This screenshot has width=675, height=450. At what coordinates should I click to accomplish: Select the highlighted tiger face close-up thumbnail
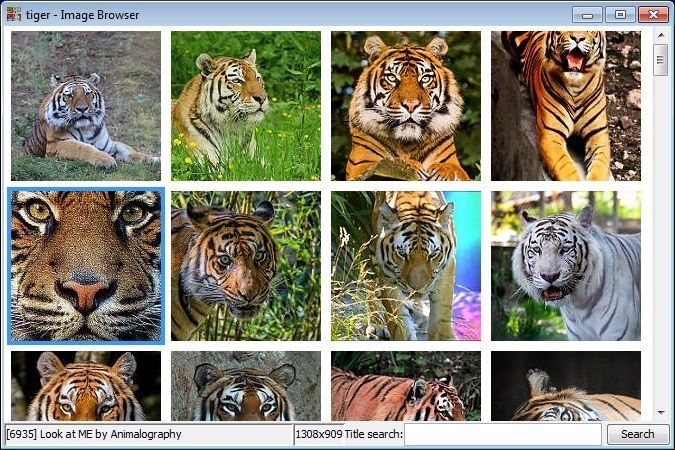(x=85, y=265)
